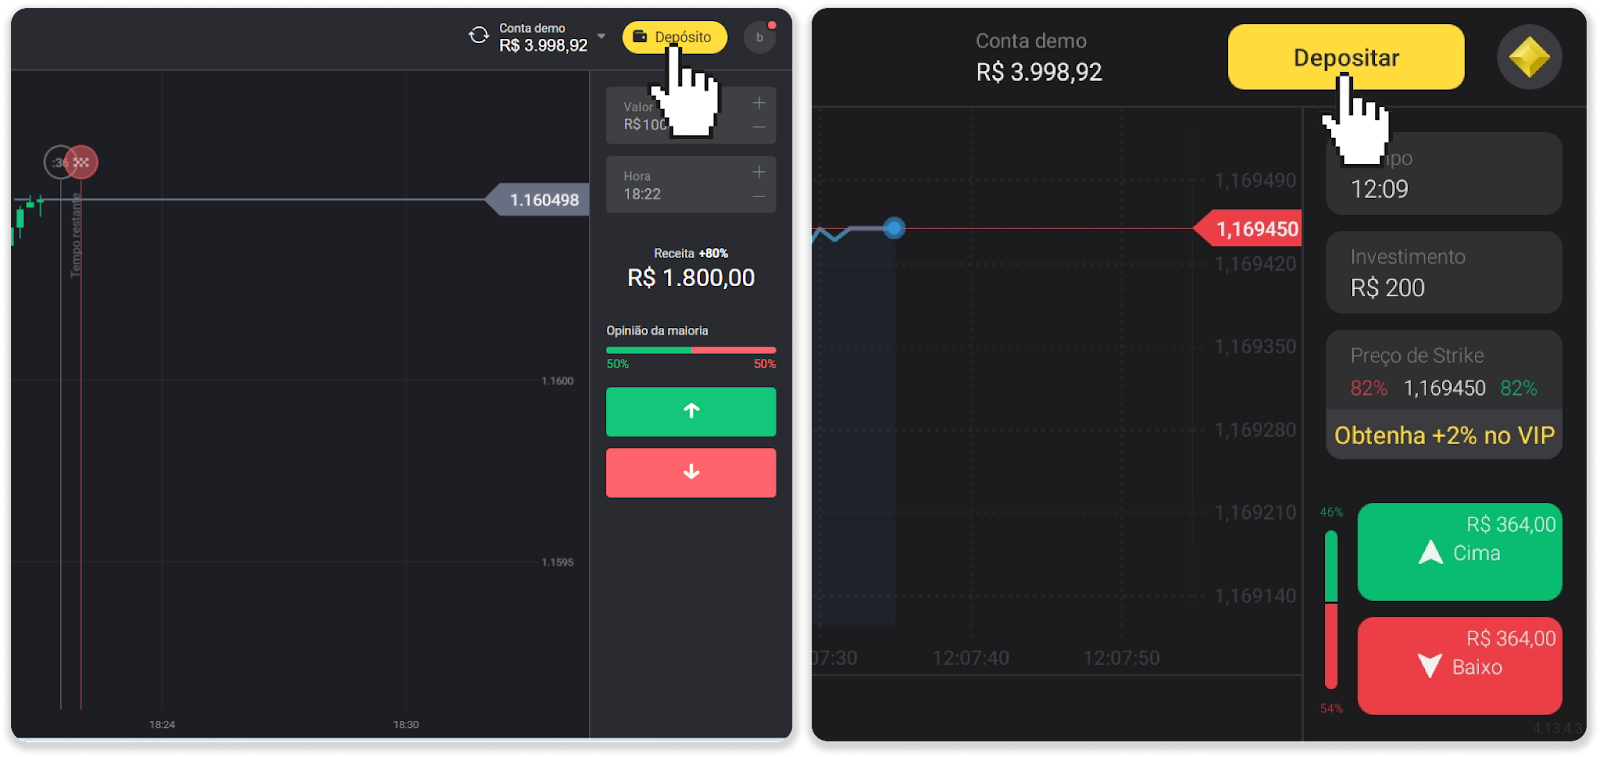Viewport: 1600px width, 757px height.
Task: Place a Cima trade with green button
Action: (1459, 552)
